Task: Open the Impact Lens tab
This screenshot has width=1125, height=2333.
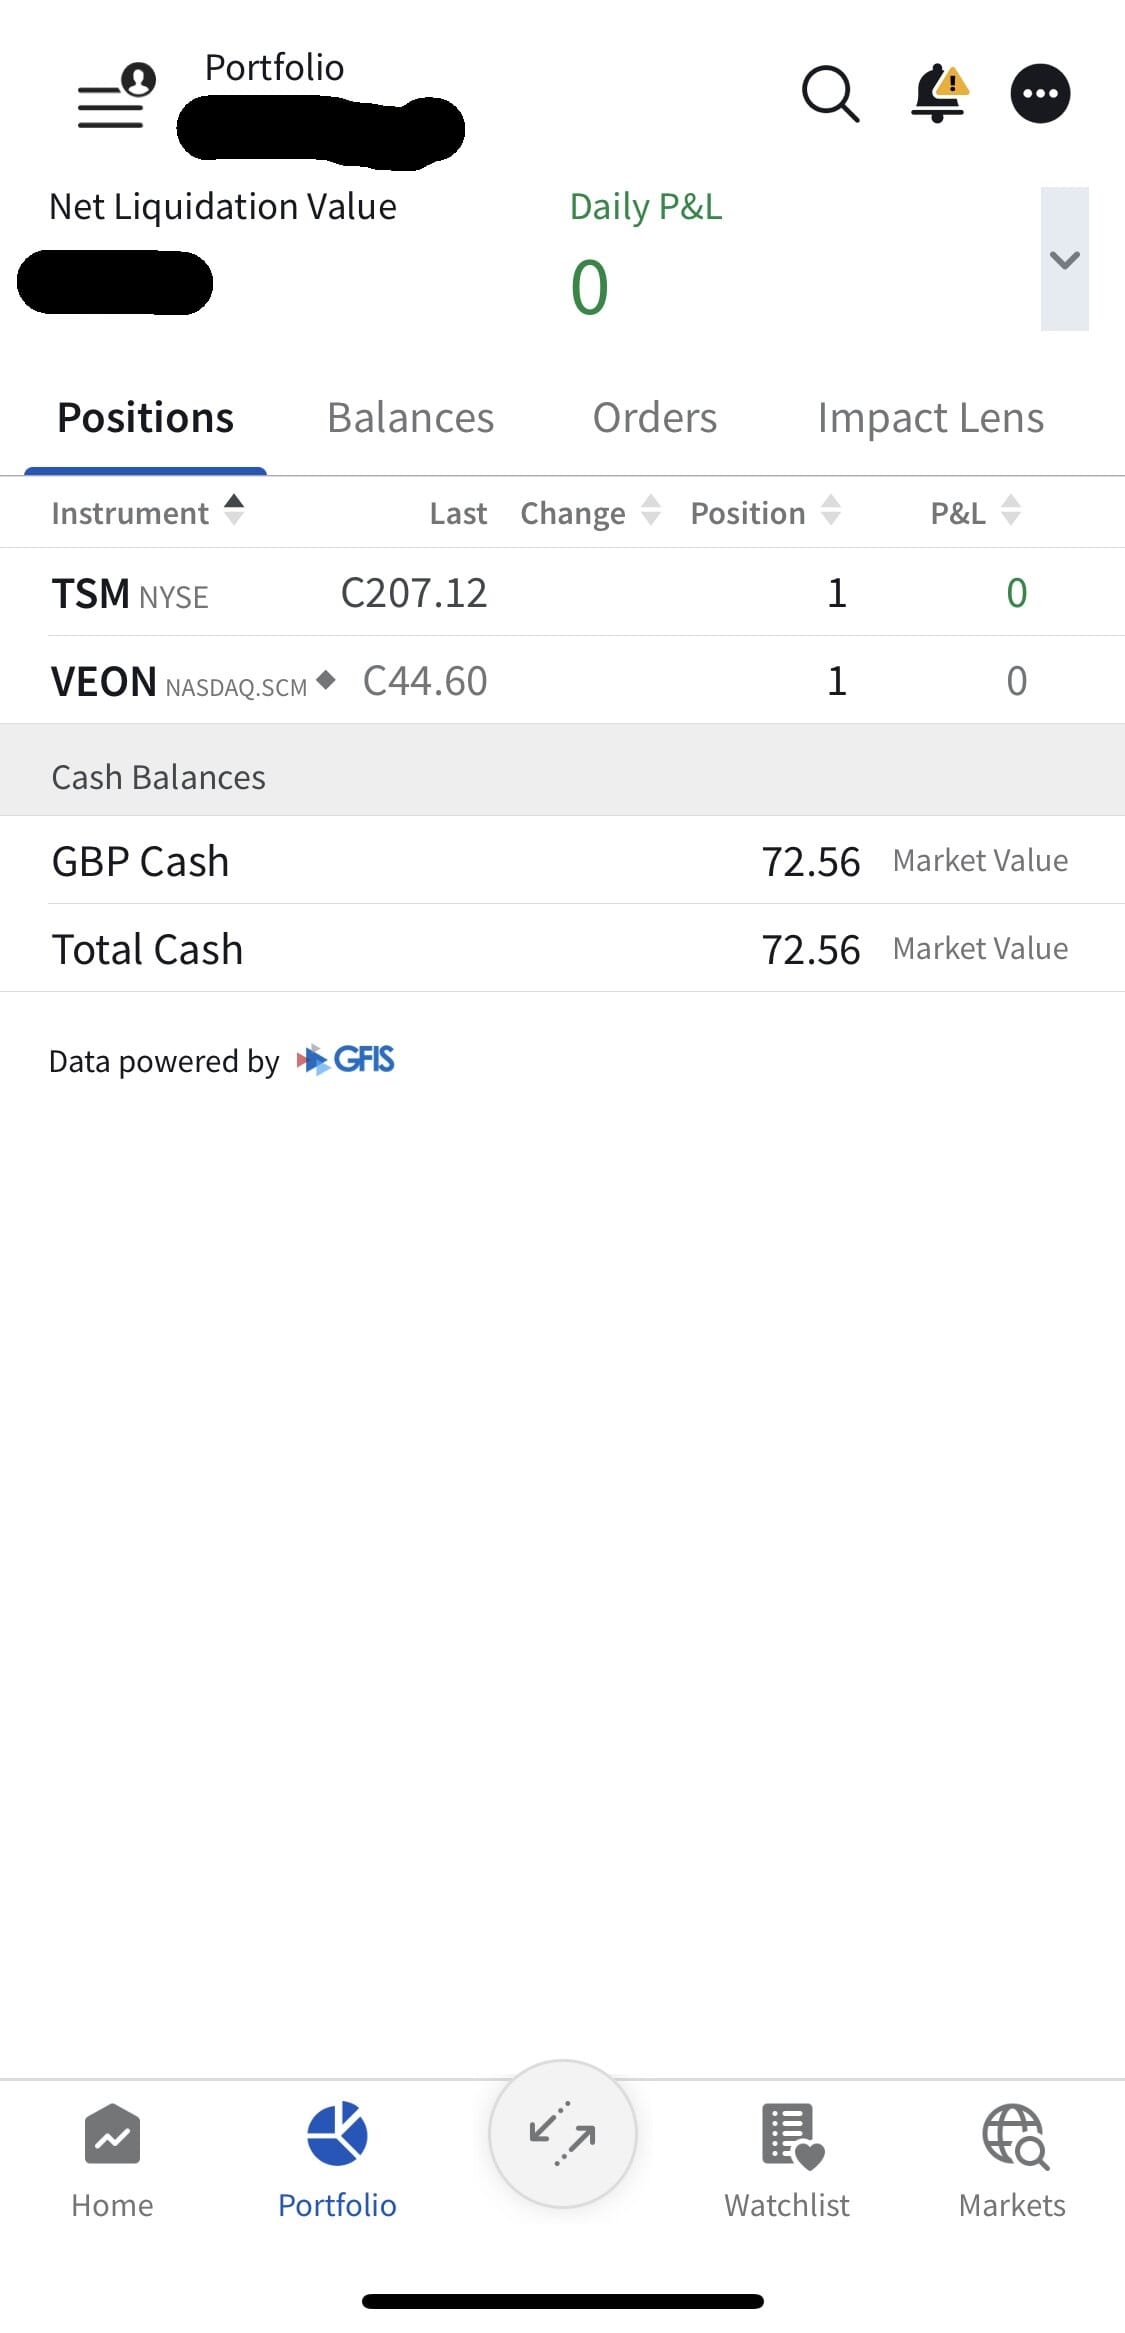Action: (x=930, y=418)
